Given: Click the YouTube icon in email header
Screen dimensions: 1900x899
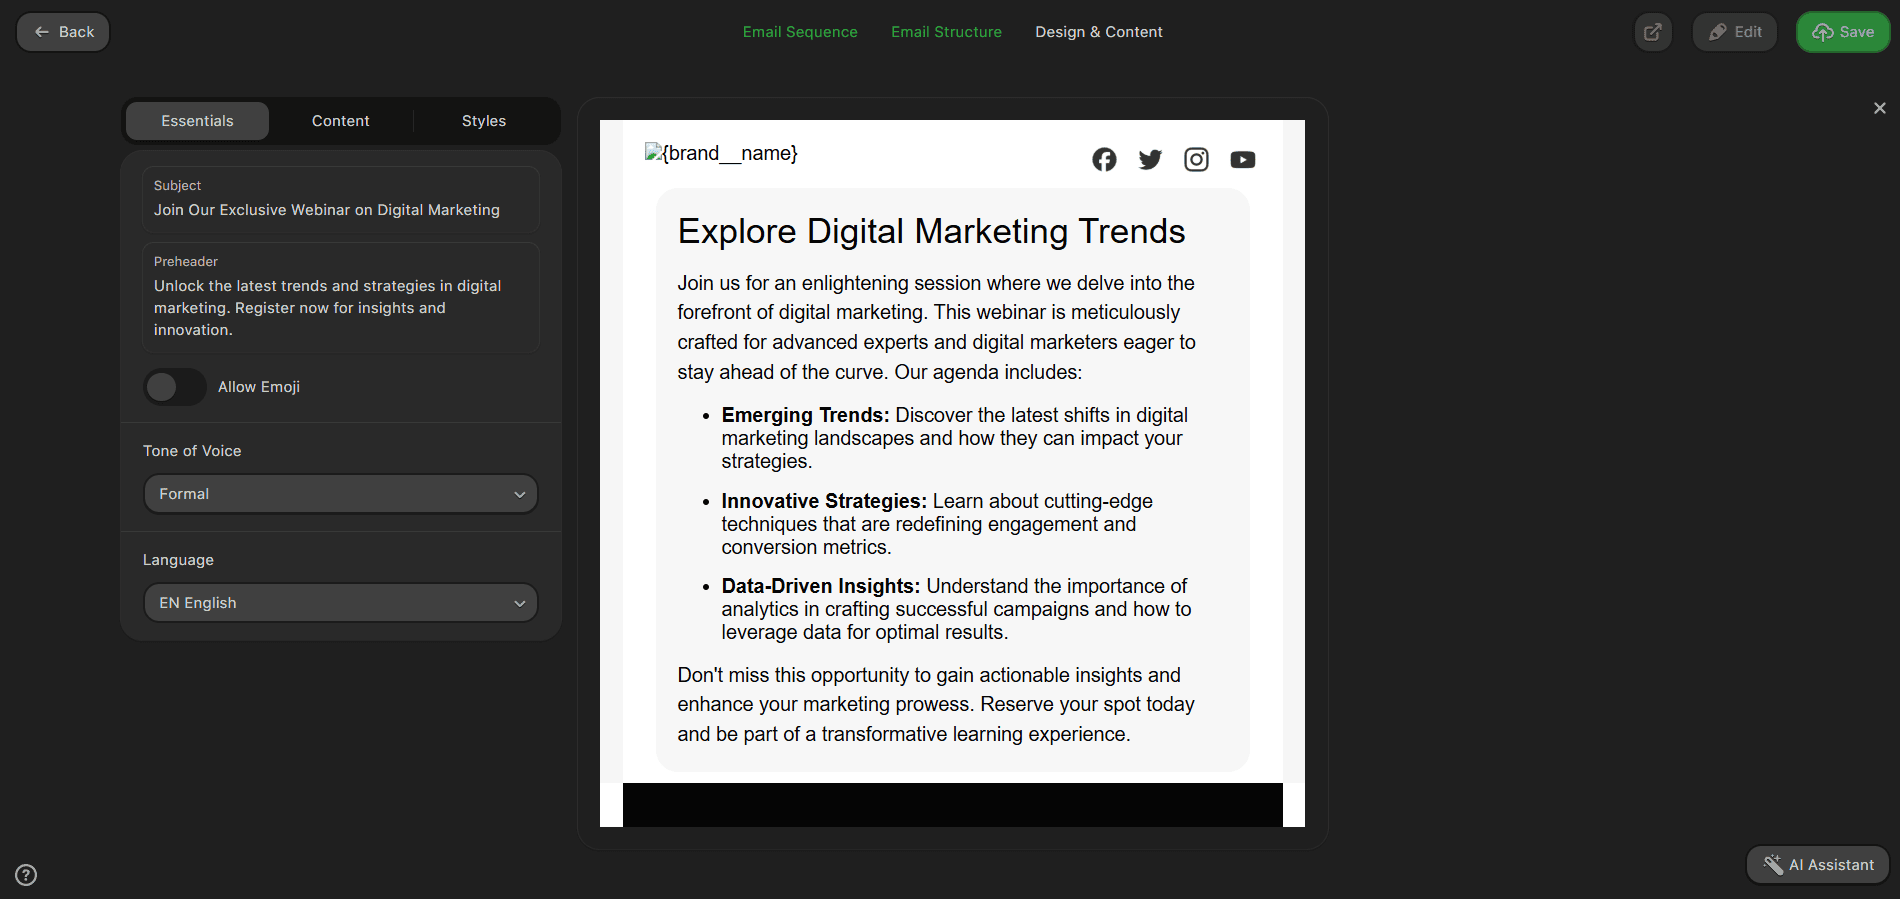Looking at the screenshot, I should (x=1242, y=160).
